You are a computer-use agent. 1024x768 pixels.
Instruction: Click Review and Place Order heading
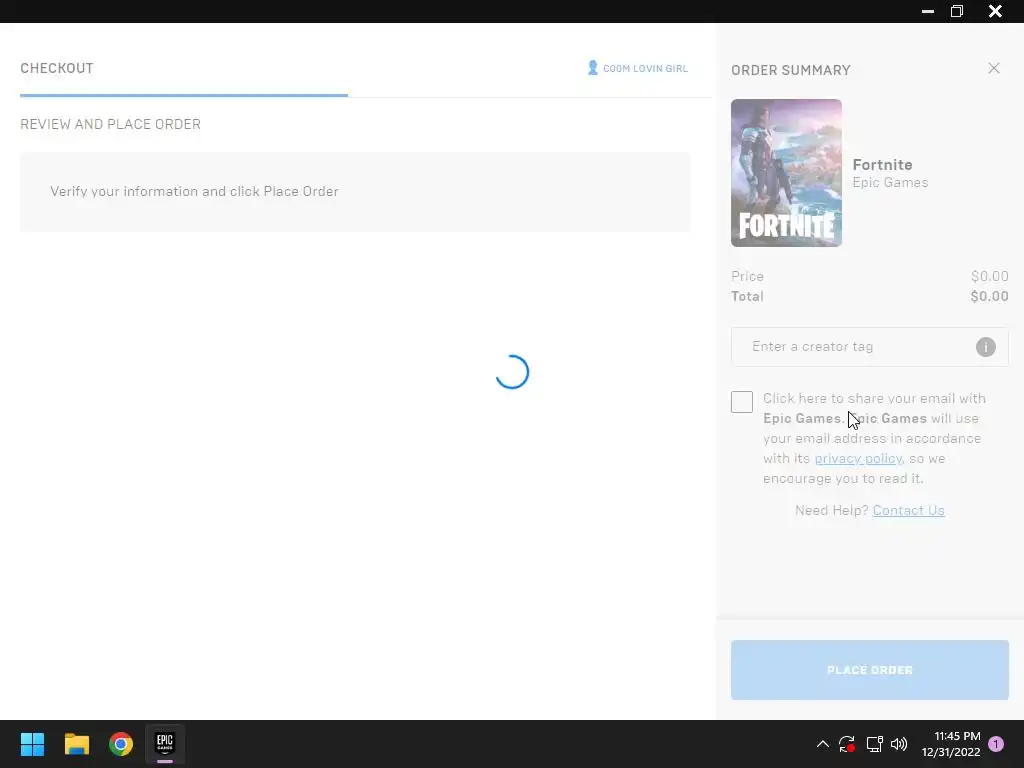110,124
